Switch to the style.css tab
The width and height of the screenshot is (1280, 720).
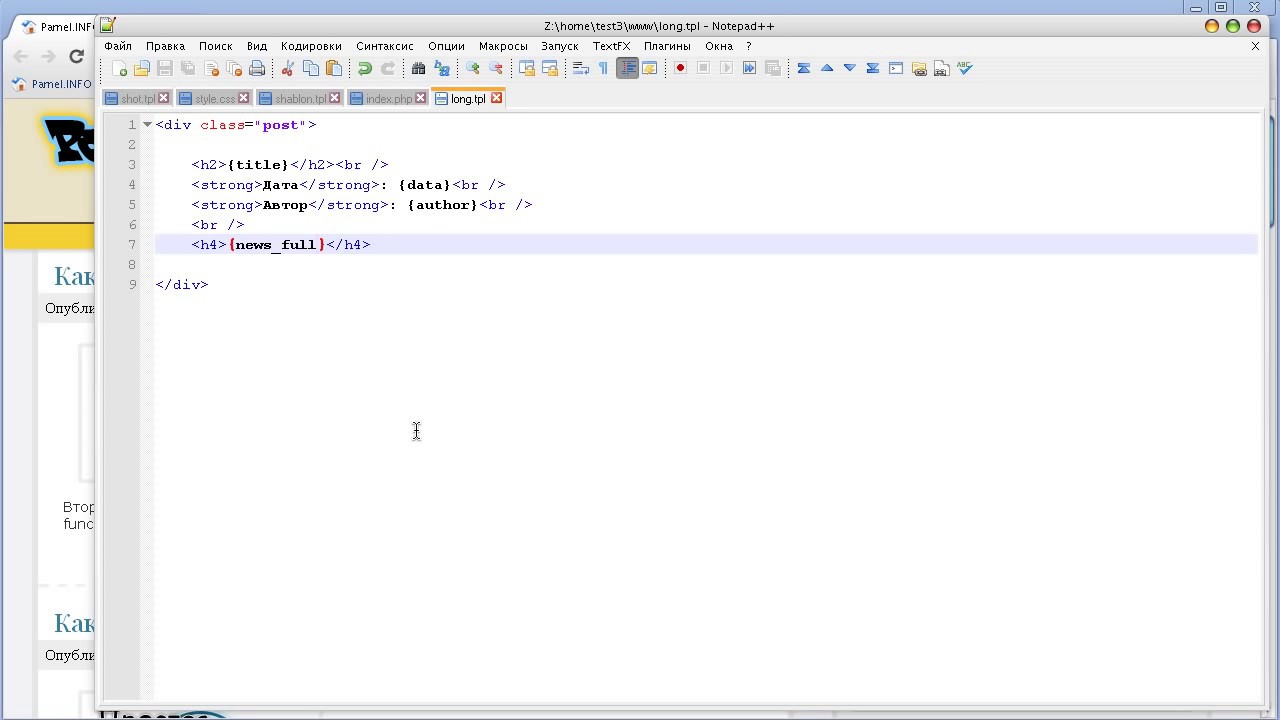(214, 98)
